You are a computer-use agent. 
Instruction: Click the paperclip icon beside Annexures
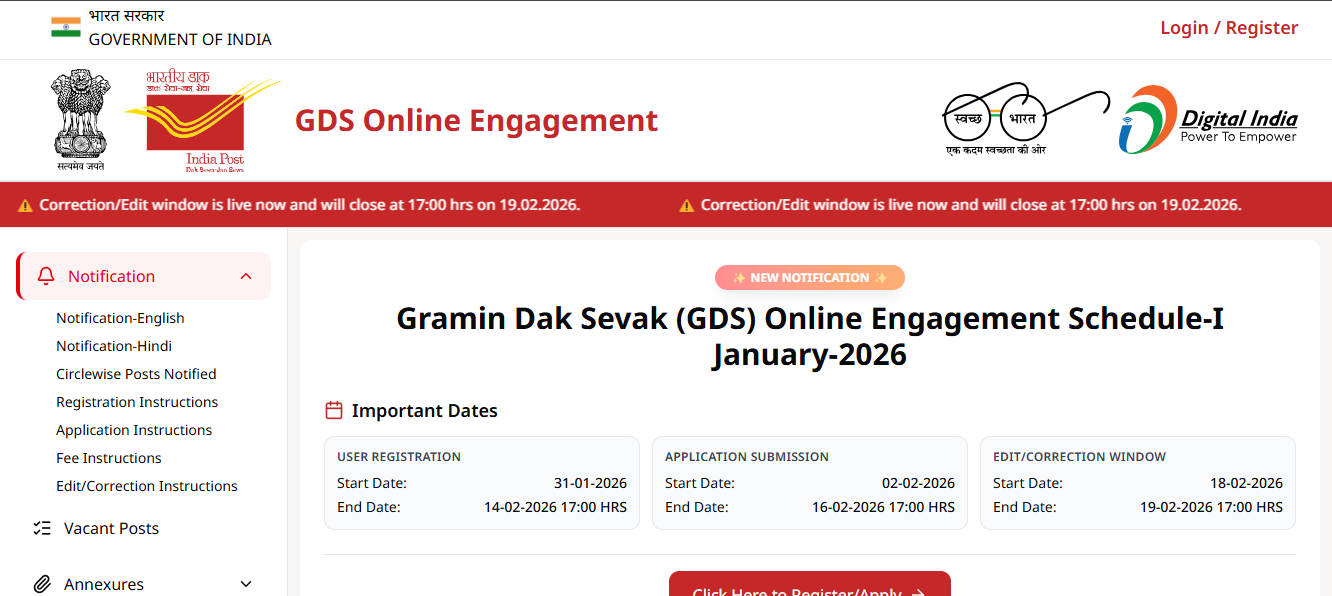(x=42, y=584)
